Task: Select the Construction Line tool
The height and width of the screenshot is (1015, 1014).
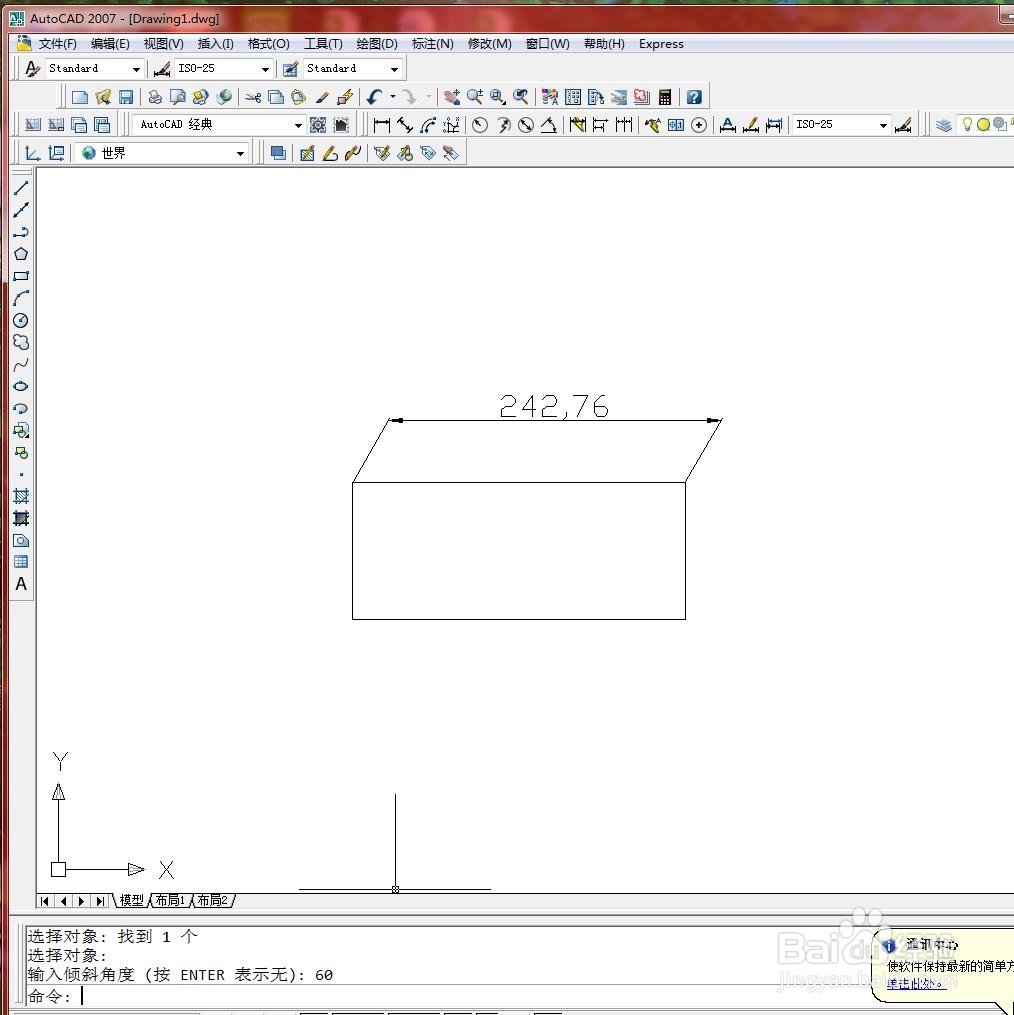Action: (21, 210)
